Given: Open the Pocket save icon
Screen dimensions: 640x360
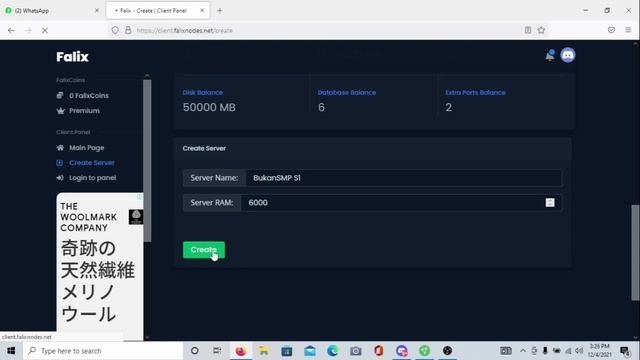Looking at the screenshot, I should point(611,30).
